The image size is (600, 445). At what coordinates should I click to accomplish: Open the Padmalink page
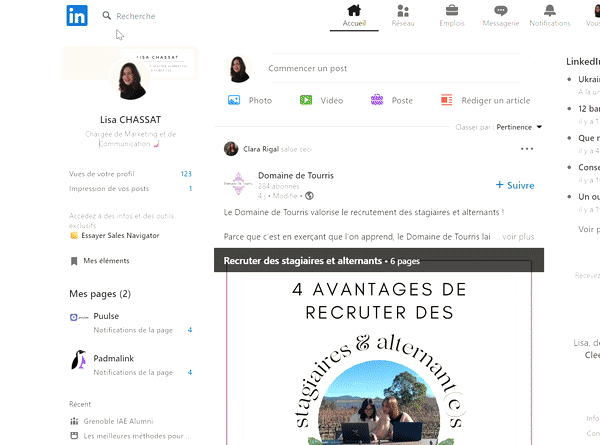pos(114,359)
